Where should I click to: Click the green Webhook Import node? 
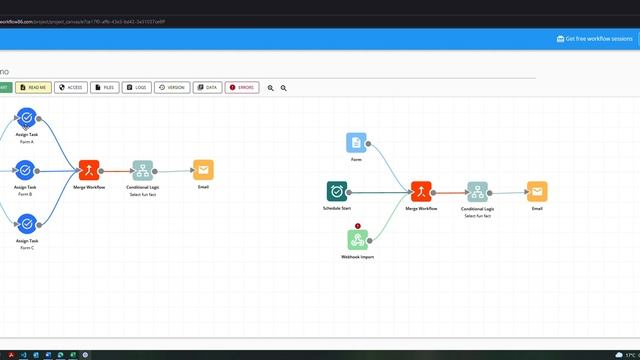(x=358, y=240)
